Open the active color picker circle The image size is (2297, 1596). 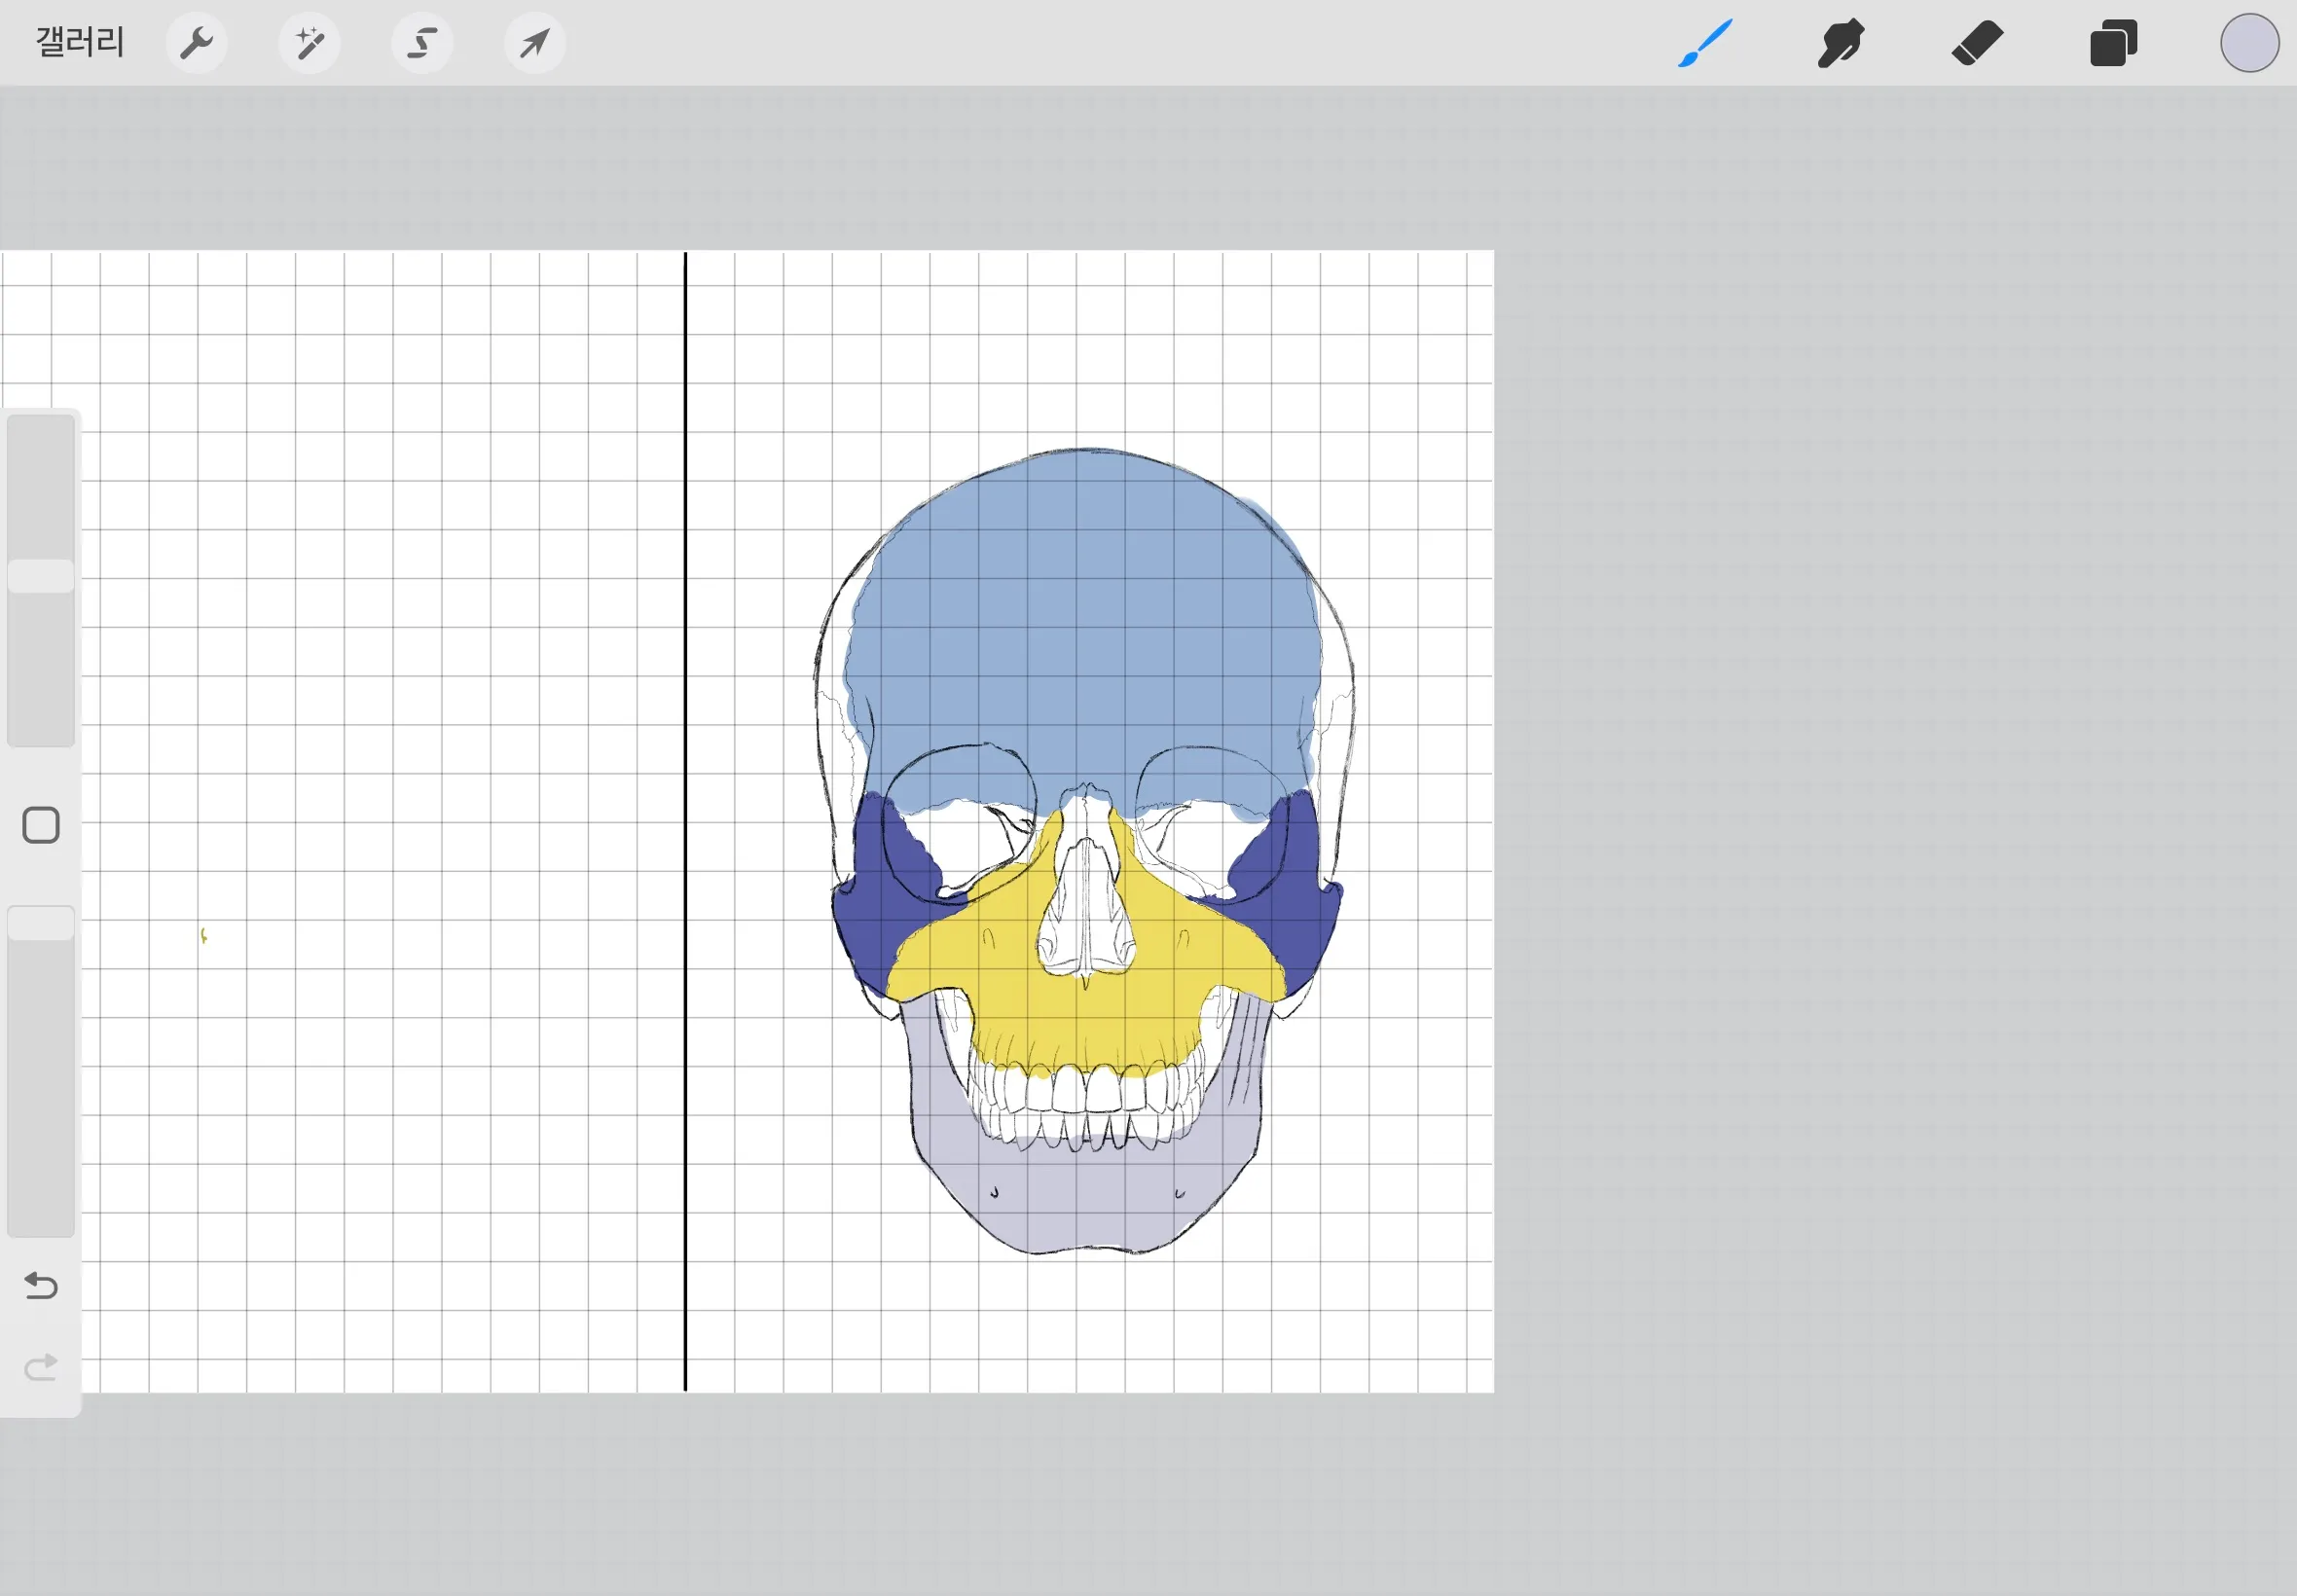[2249, 43]
